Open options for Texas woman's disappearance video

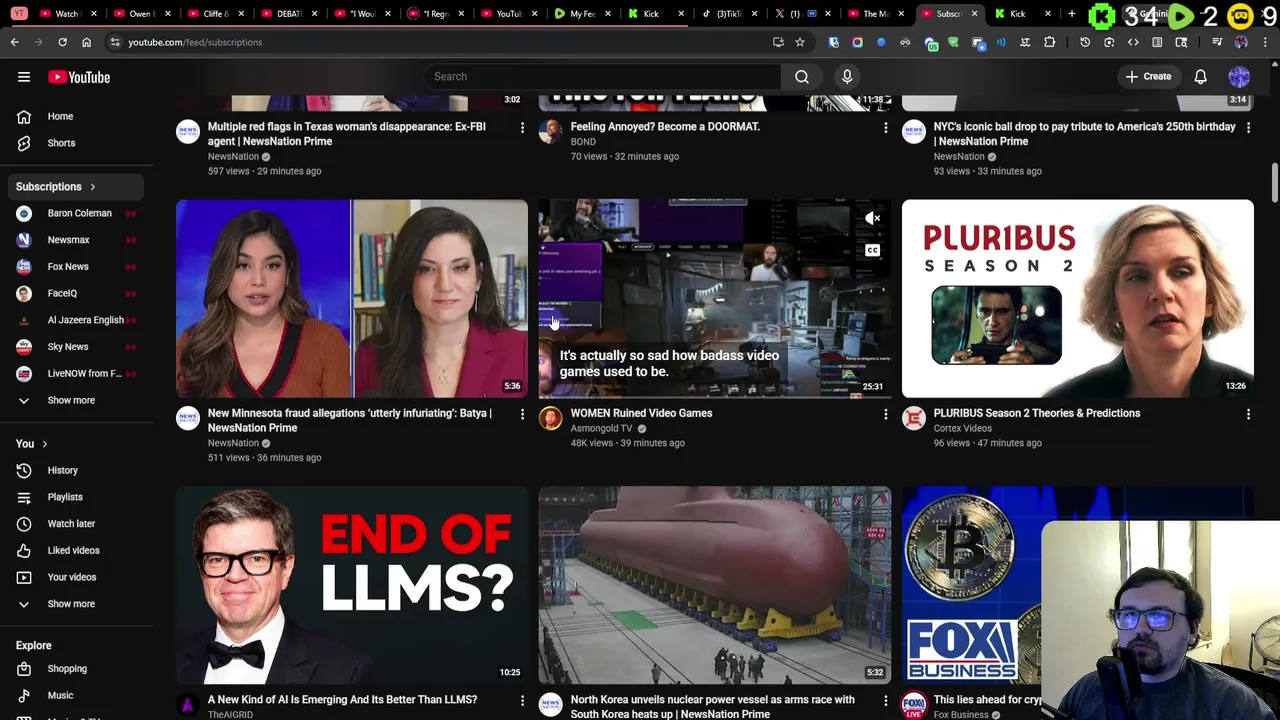(522, 128)
